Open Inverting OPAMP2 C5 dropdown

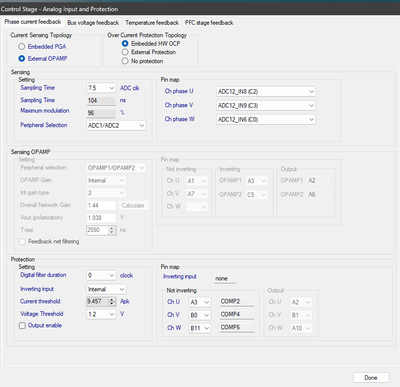[257, 195]
